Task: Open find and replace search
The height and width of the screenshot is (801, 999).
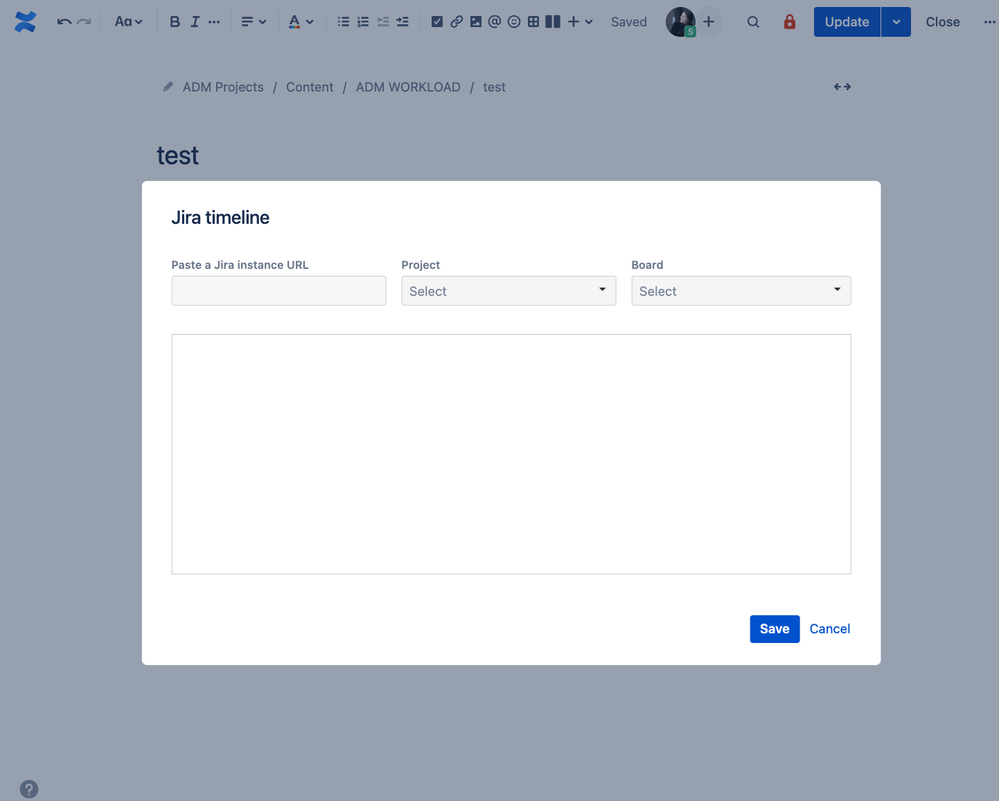Action: [753, 22]
